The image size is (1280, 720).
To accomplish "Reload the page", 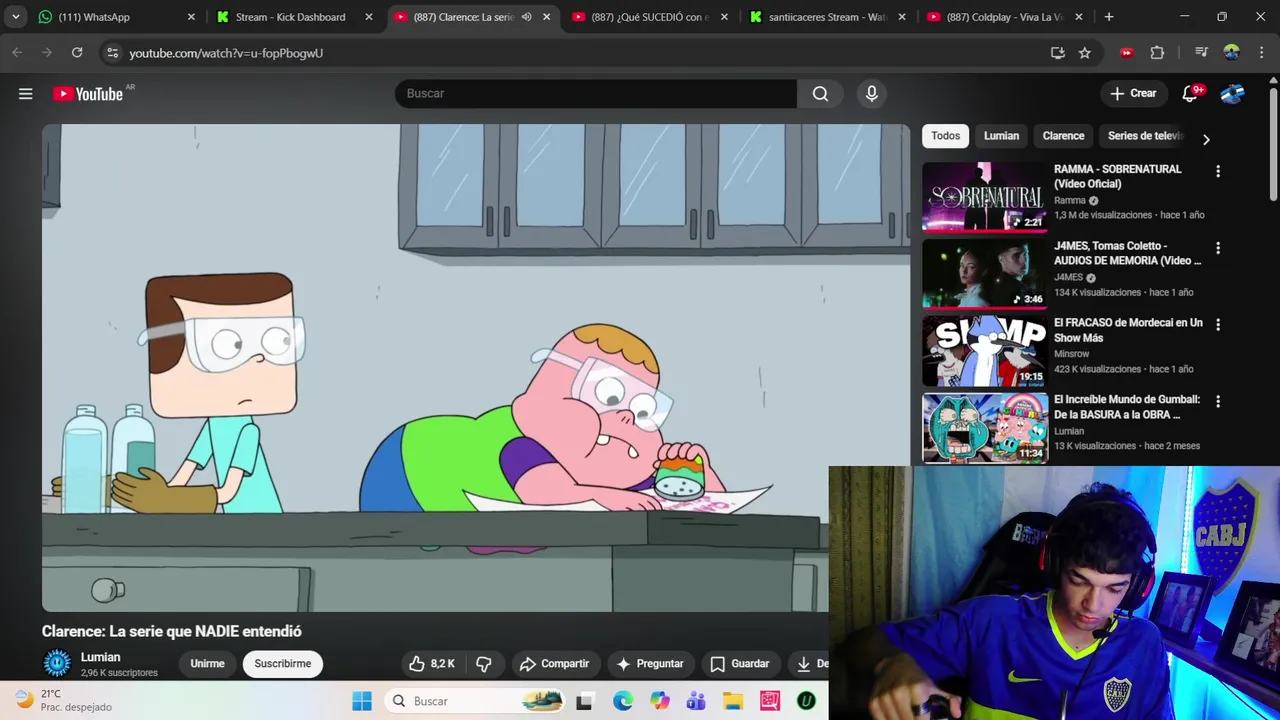I will click(77, 53).
